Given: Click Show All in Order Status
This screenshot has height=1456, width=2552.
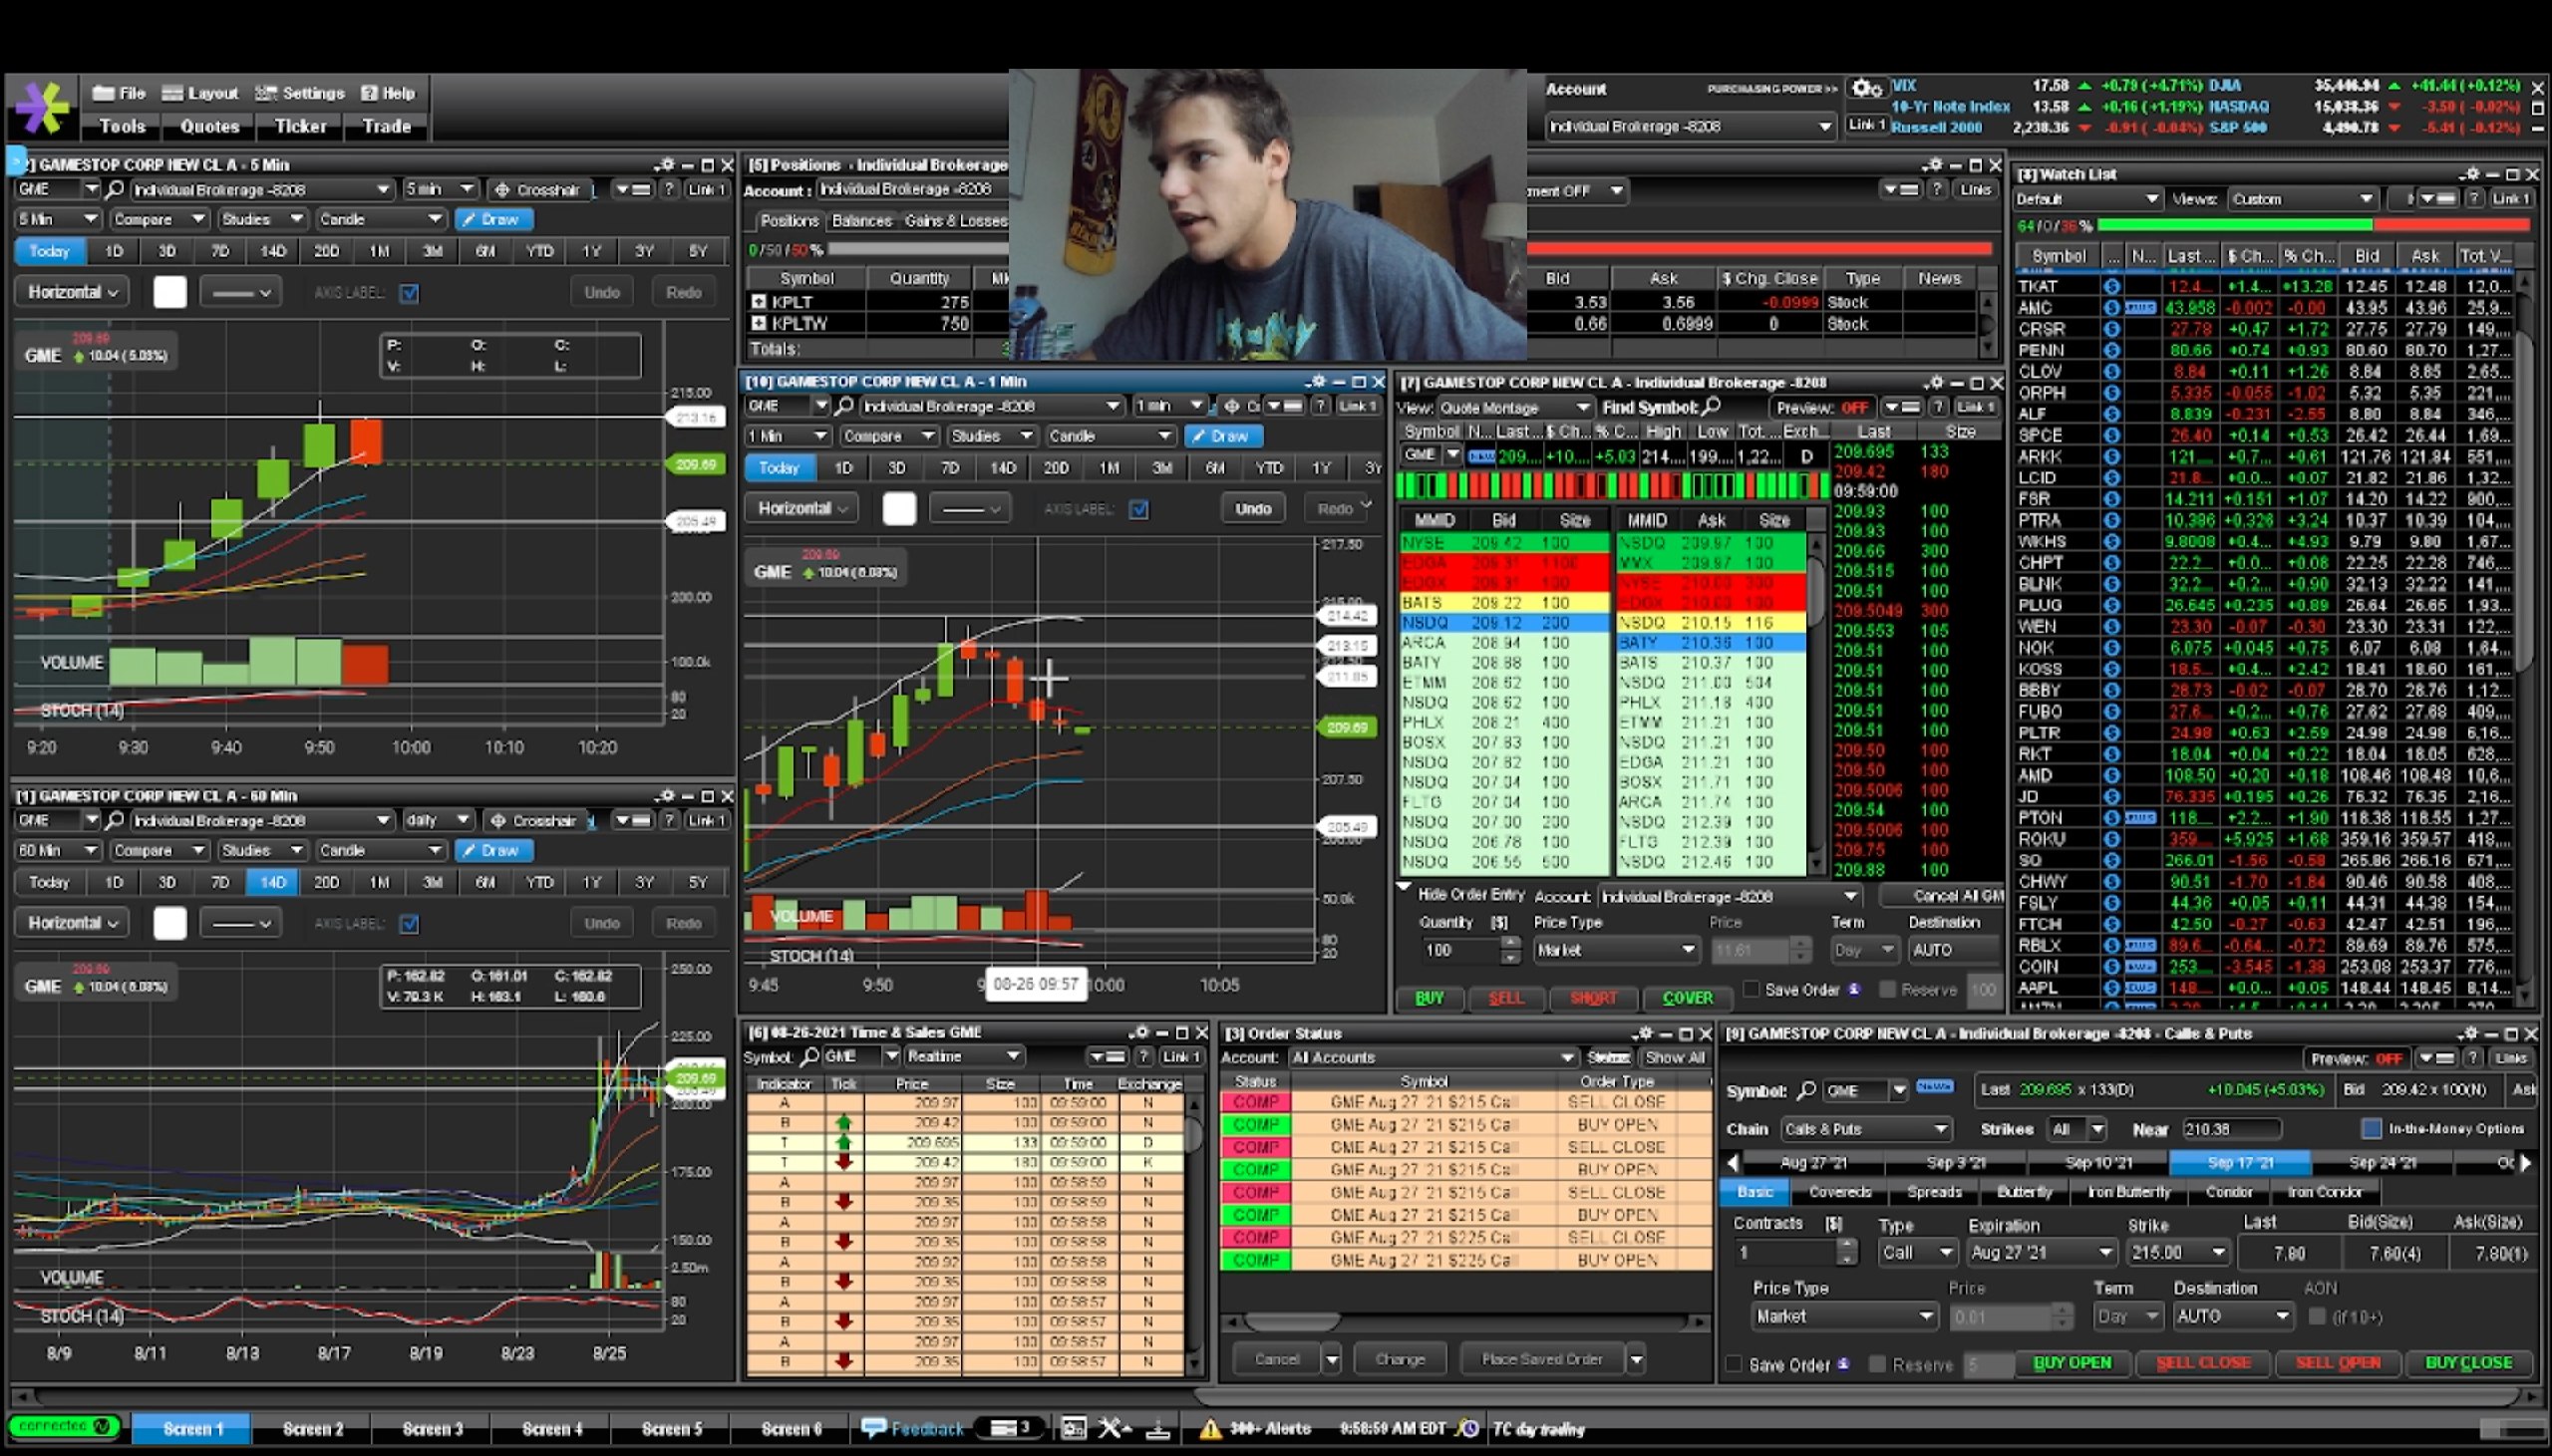Looking at the screenshot, I should click(x=1674, y=1057).
